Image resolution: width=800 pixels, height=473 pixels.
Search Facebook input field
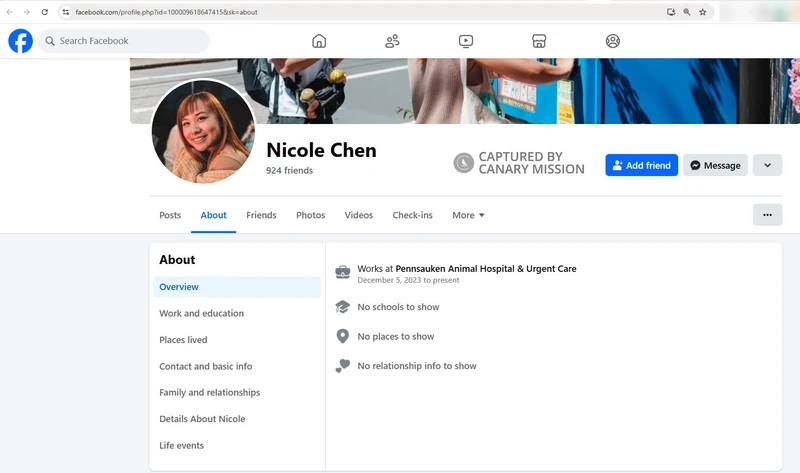point(123,41)
